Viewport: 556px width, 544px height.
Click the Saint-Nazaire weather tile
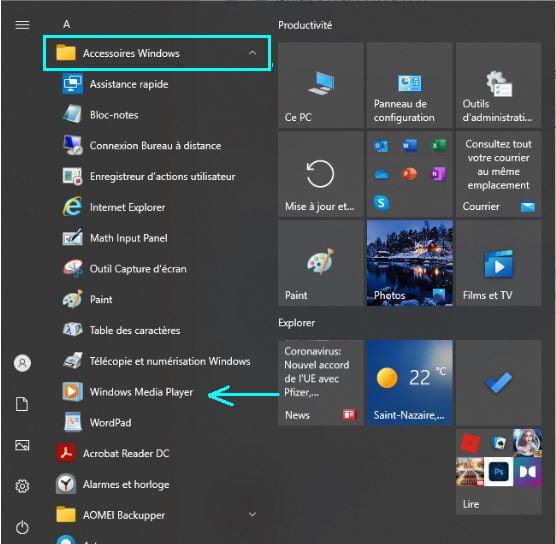410,383
